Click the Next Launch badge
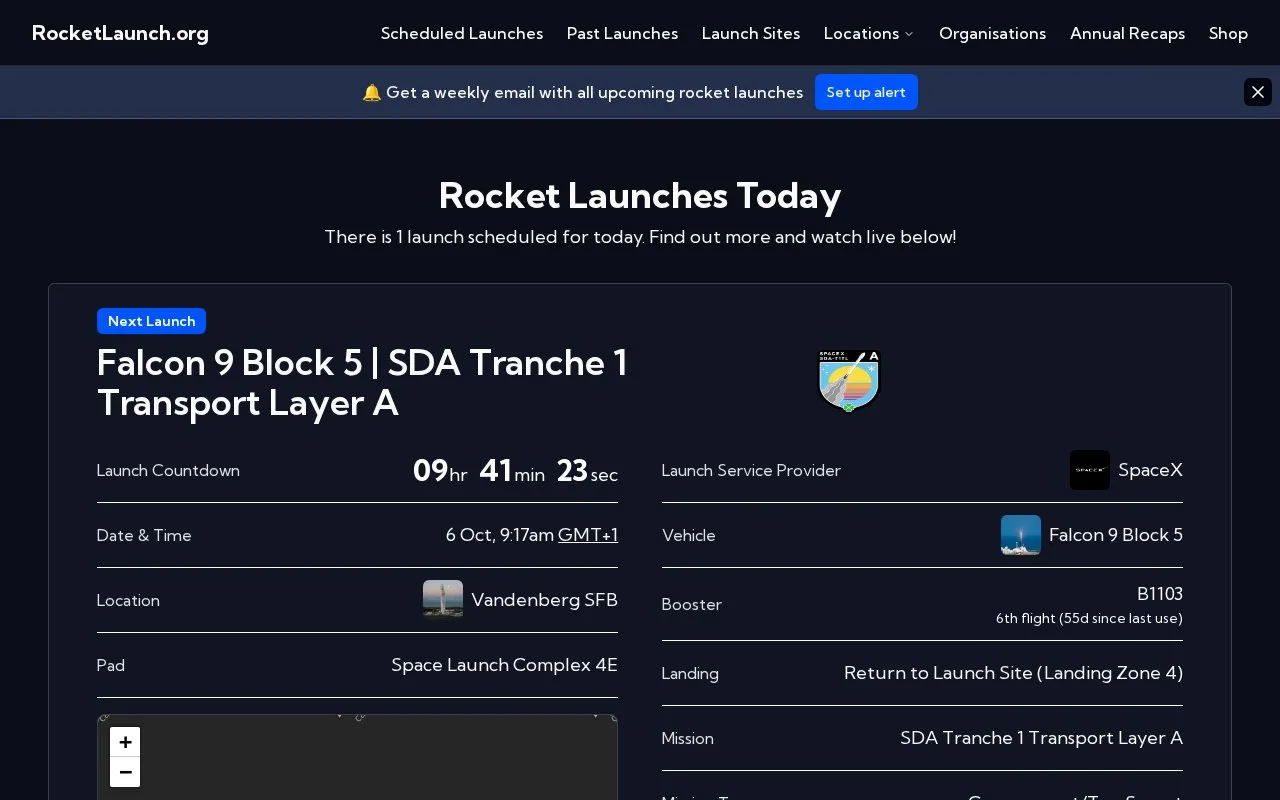1280x800 pixels. 151,321
